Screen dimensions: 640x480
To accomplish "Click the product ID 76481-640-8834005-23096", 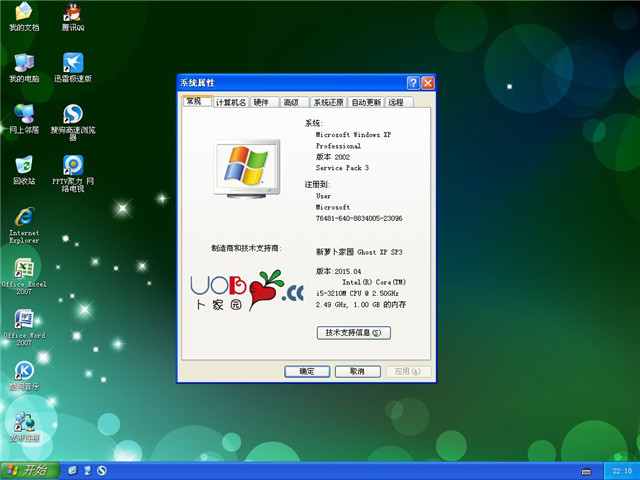I will coord(359,218).
